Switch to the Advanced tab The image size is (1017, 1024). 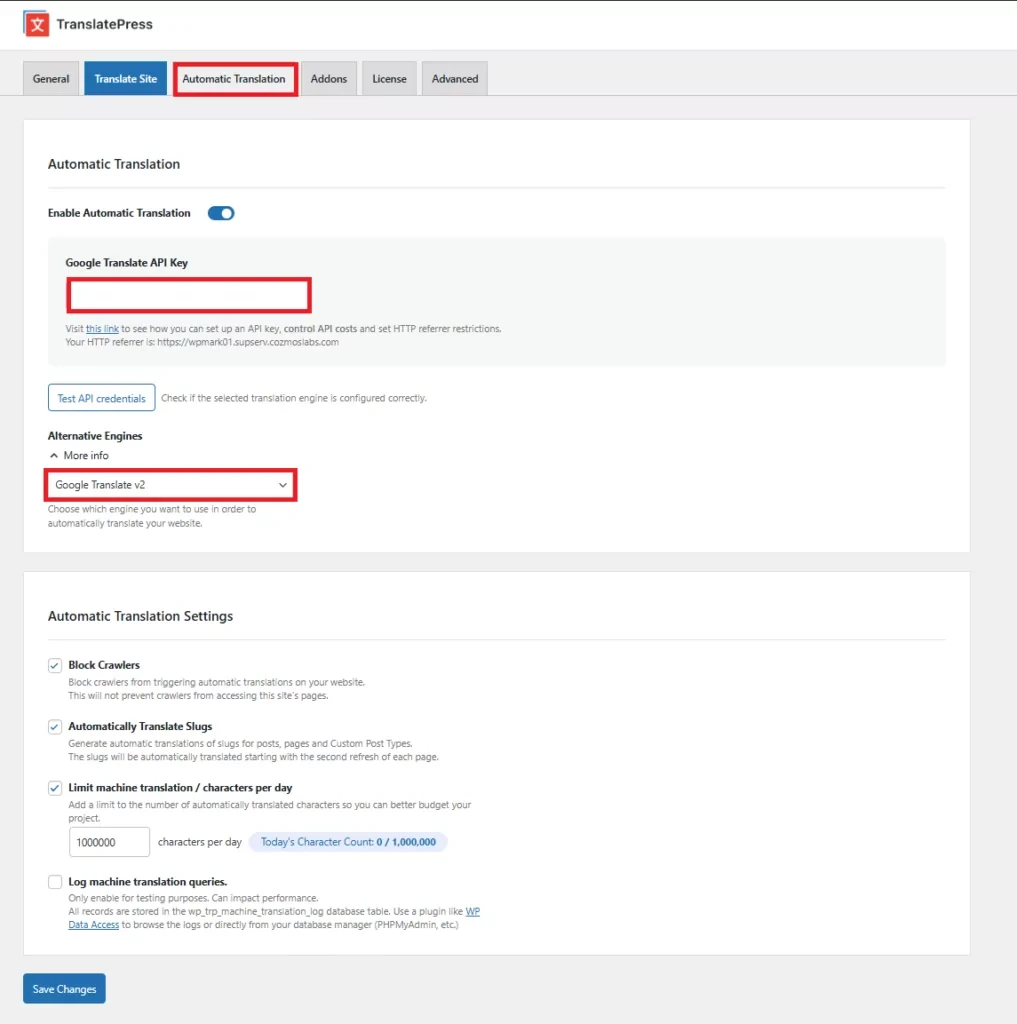click(455, 79)
